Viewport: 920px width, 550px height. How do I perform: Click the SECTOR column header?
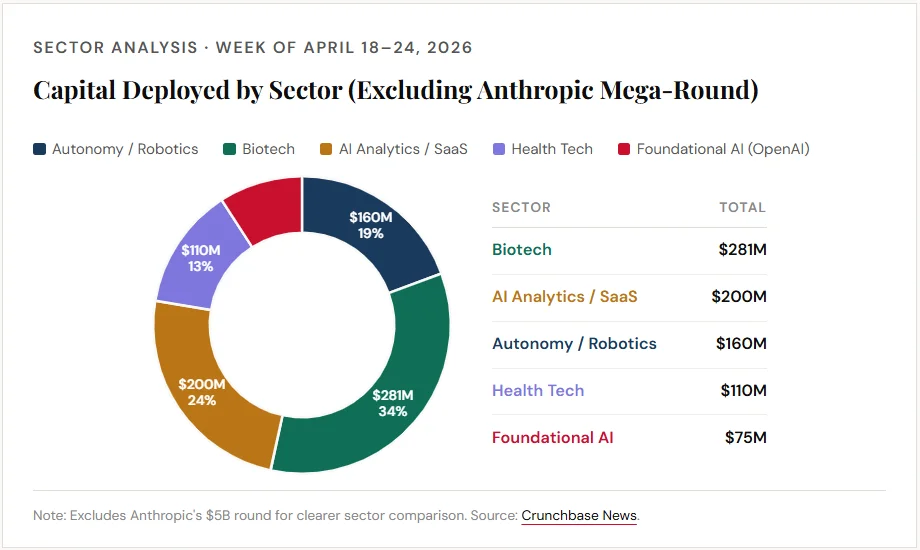[x=521, y=208]
